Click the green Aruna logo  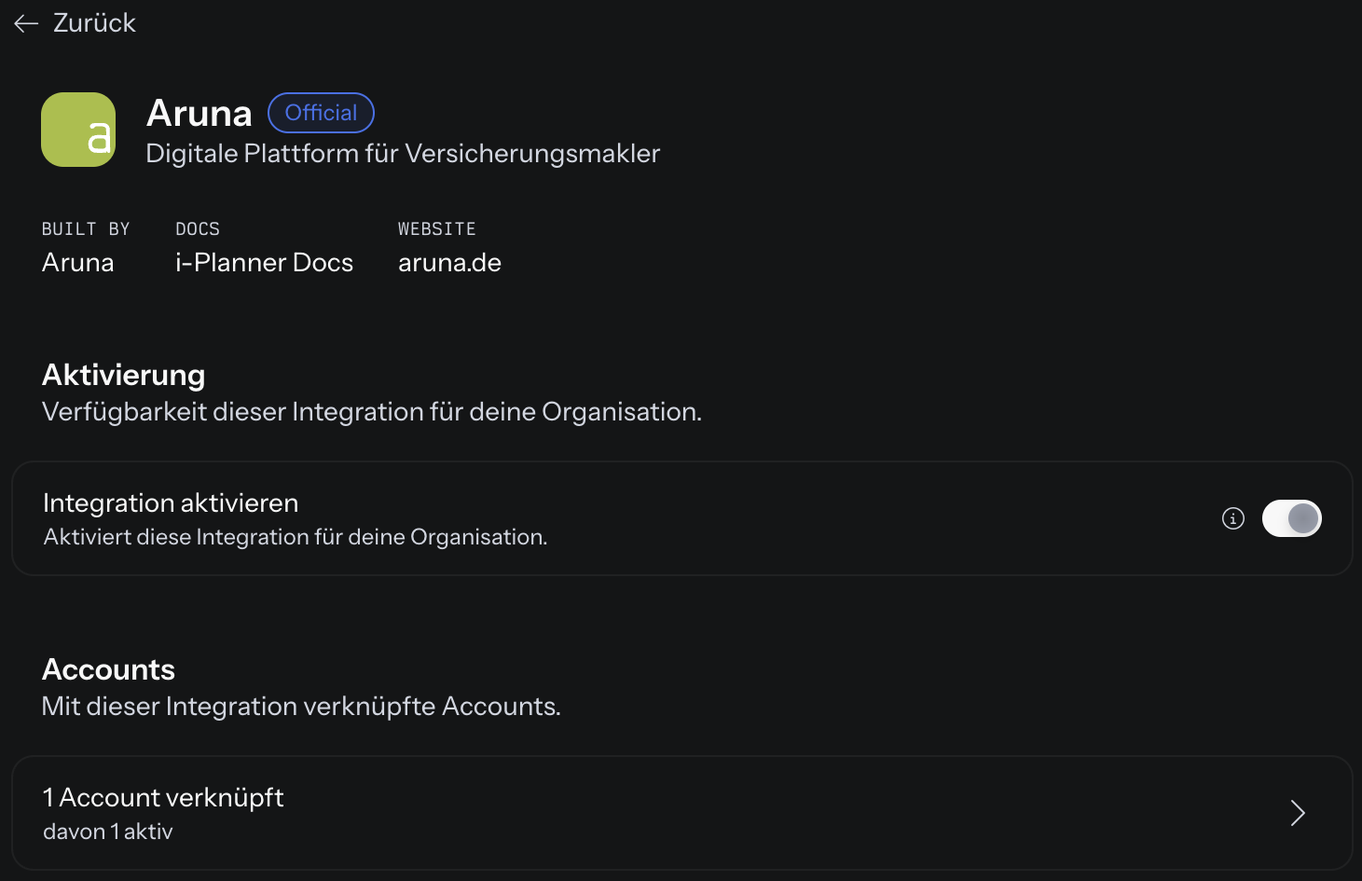click(78, 130)
